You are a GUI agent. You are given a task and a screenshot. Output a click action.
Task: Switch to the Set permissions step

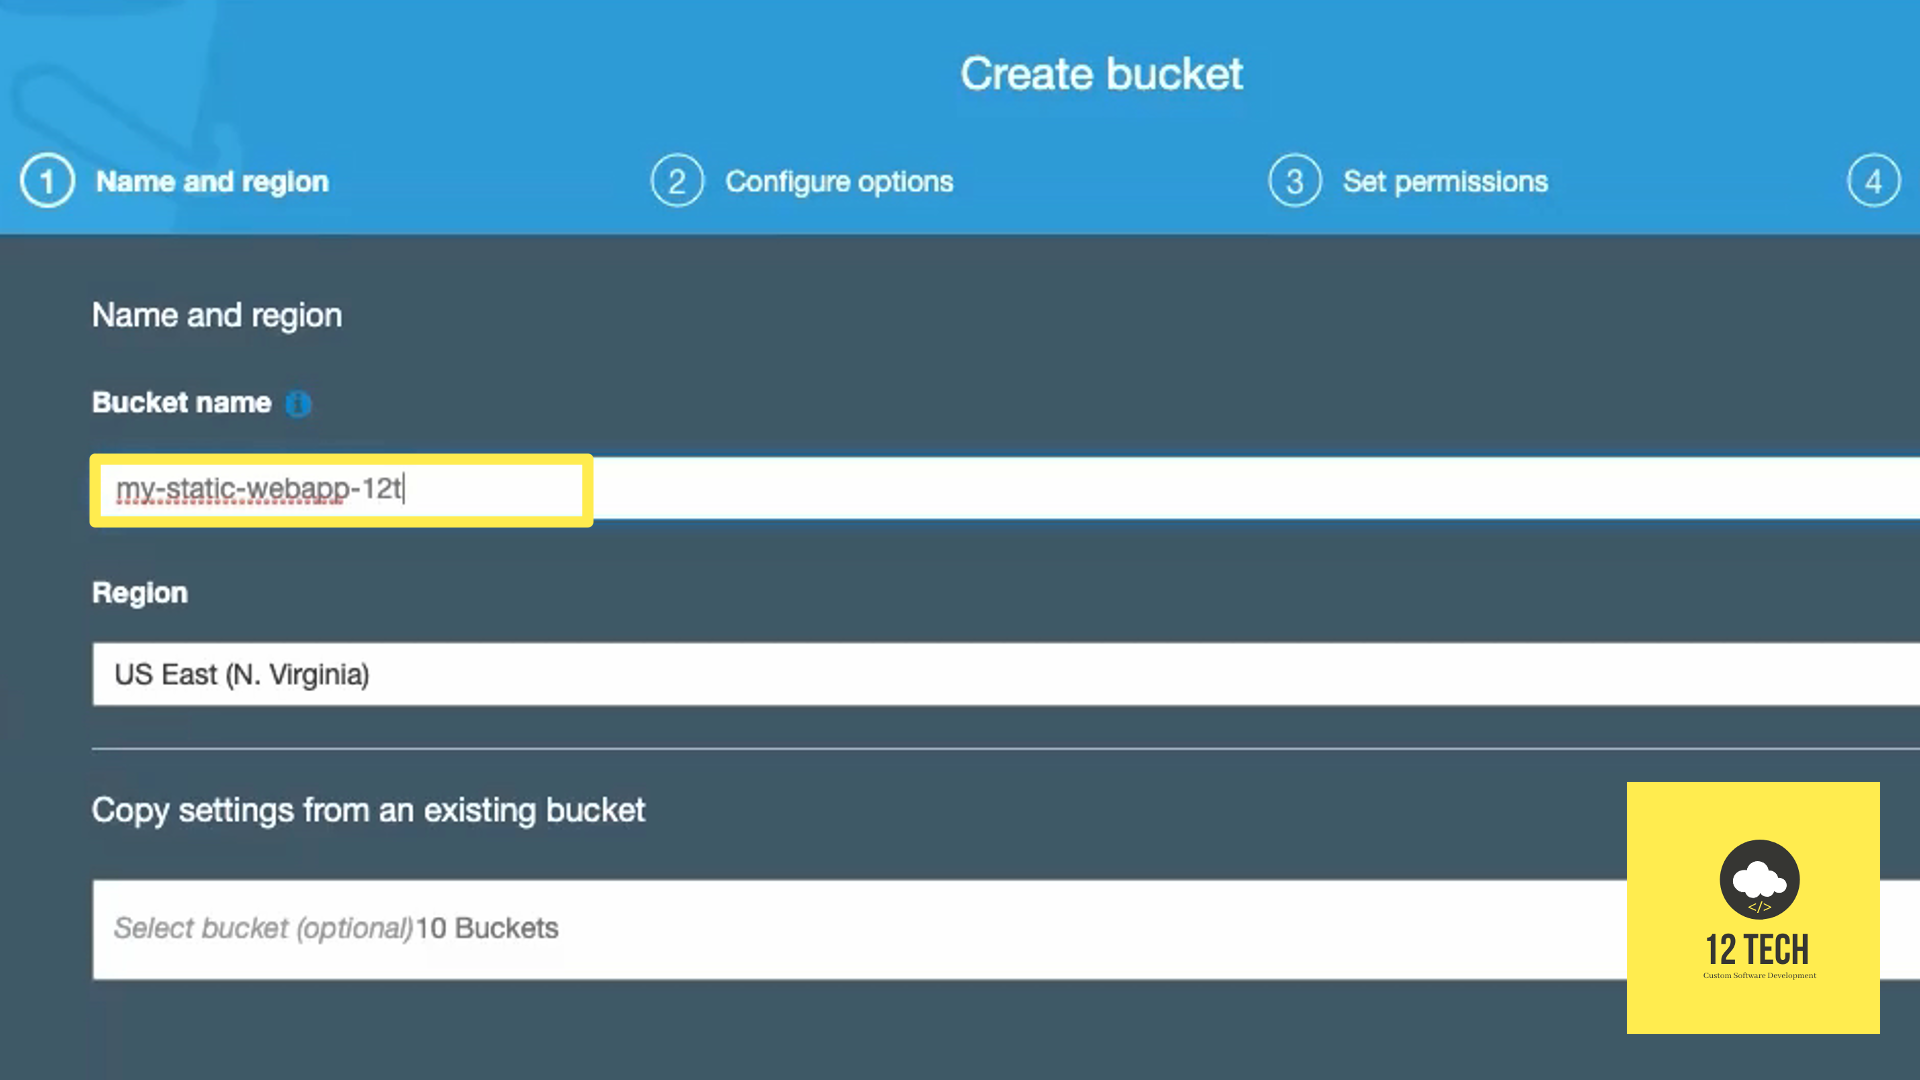tap(1444, 181)
